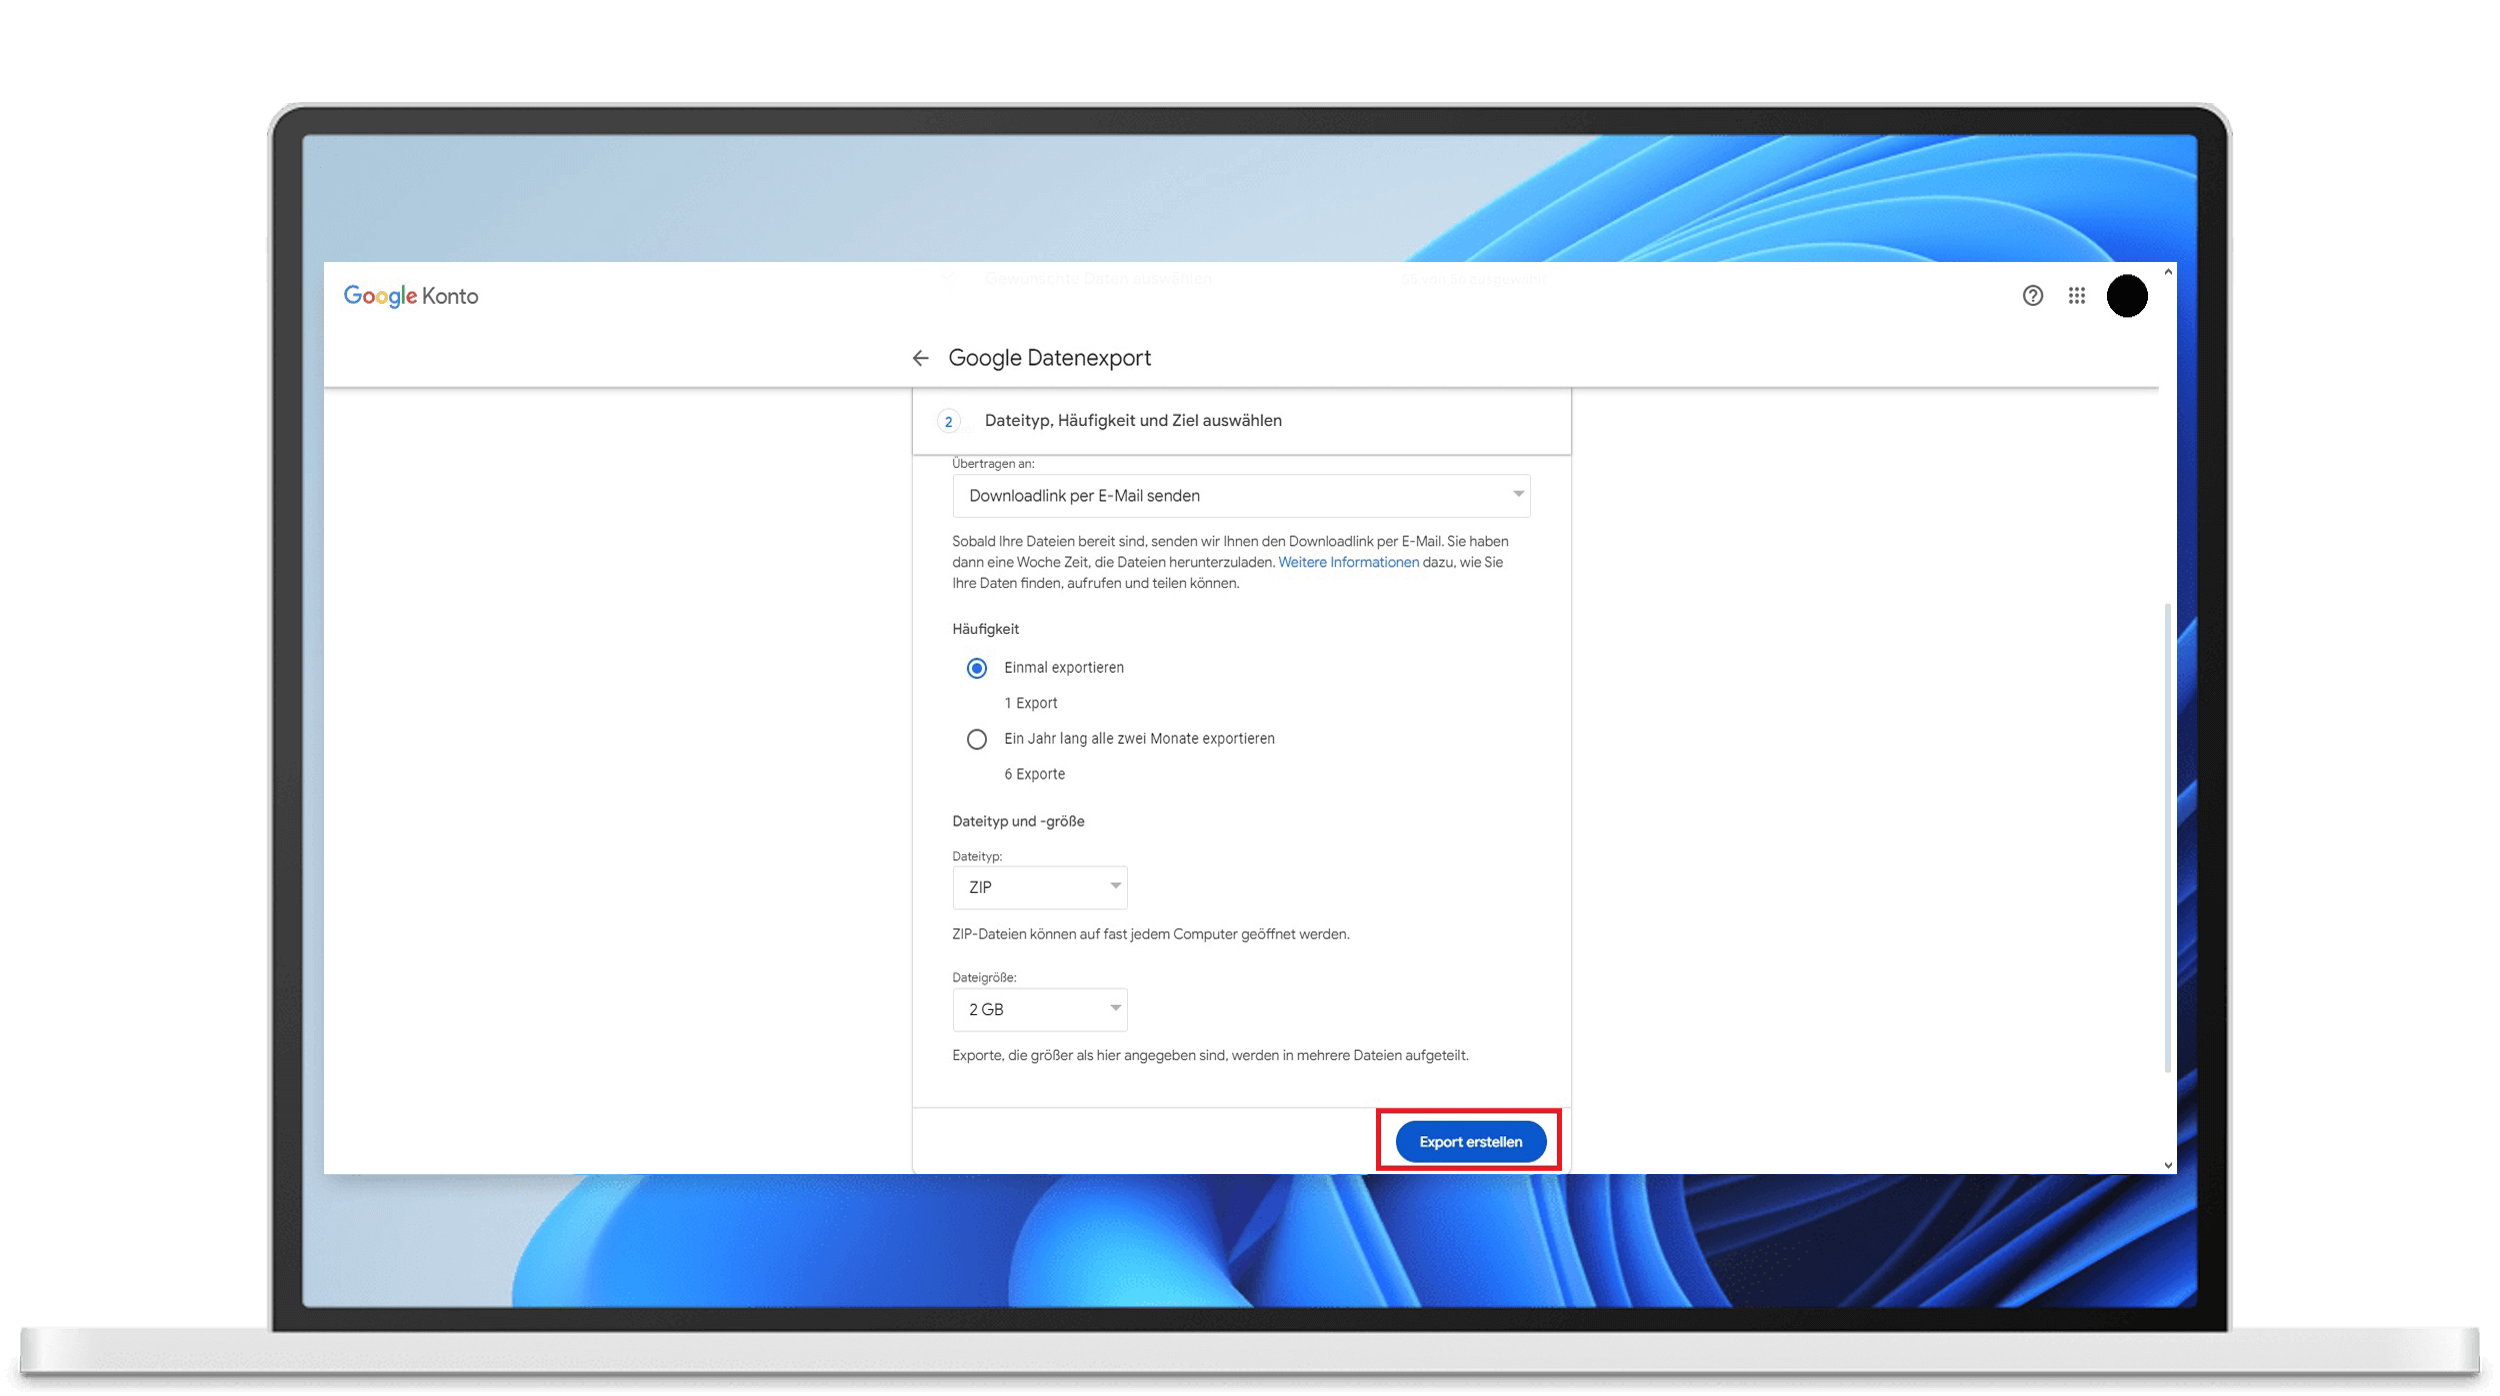Open the Übertragen an dropdown

pyautogui.click(x=1240, y=496)
